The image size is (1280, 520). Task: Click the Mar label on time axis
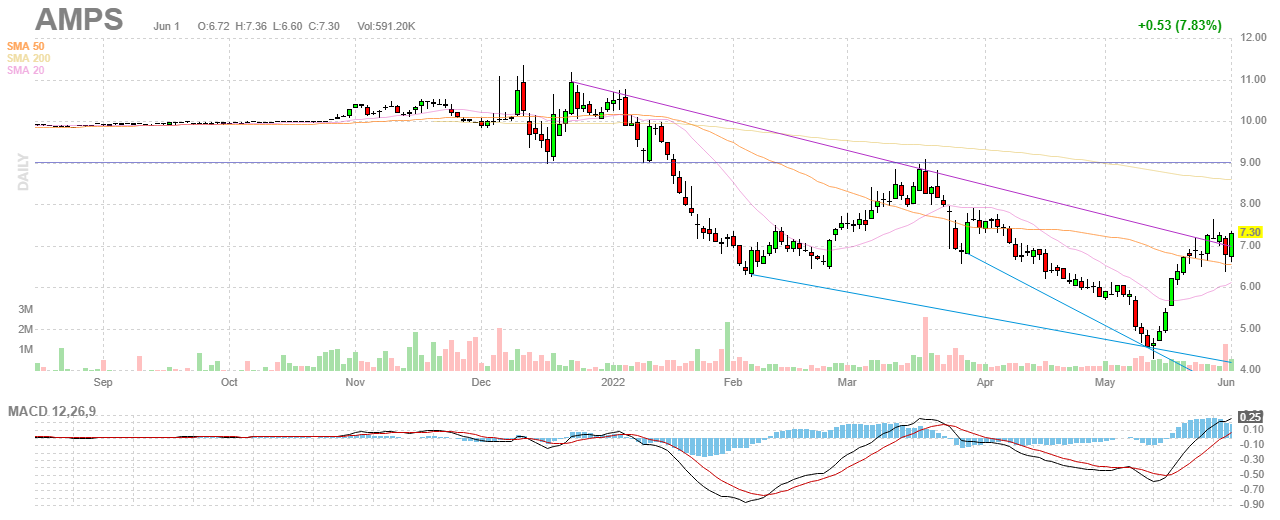[x=848, y=382]
